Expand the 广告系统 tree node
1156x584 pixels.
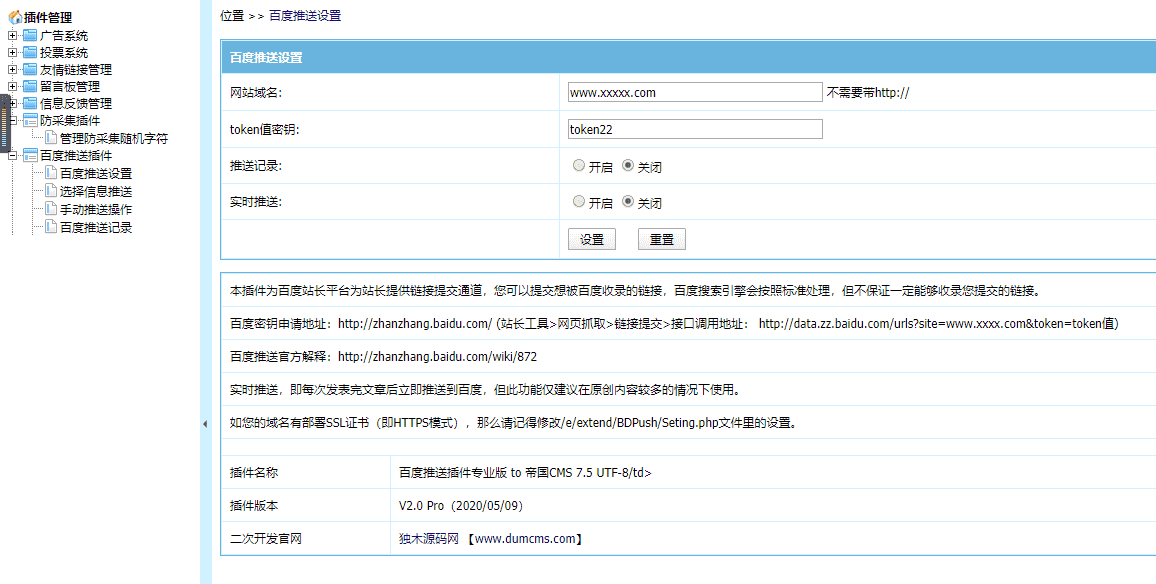[x=12, y=35]
